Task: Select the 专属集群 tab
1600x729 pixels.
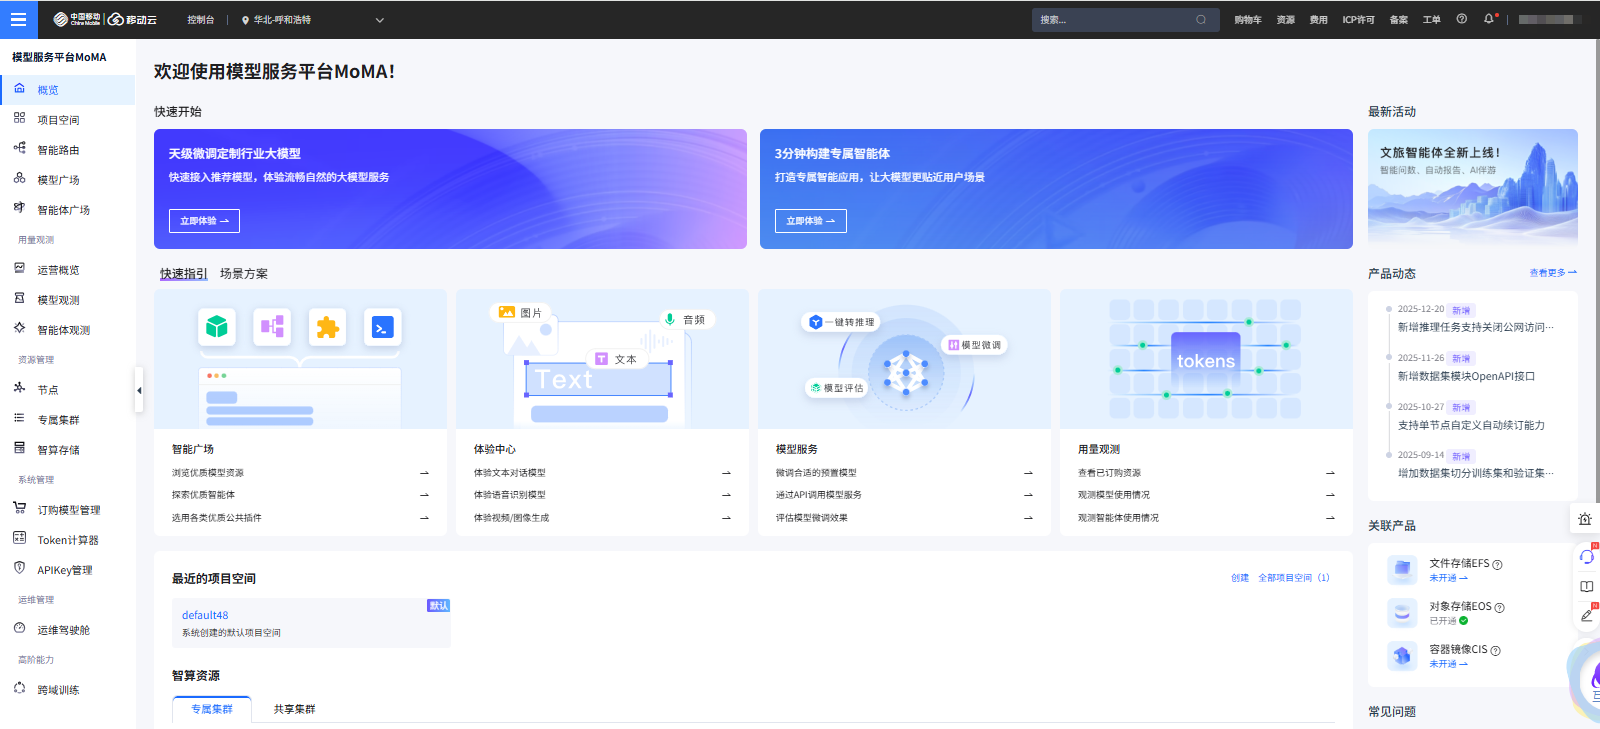Action: (x=212, y=709)
